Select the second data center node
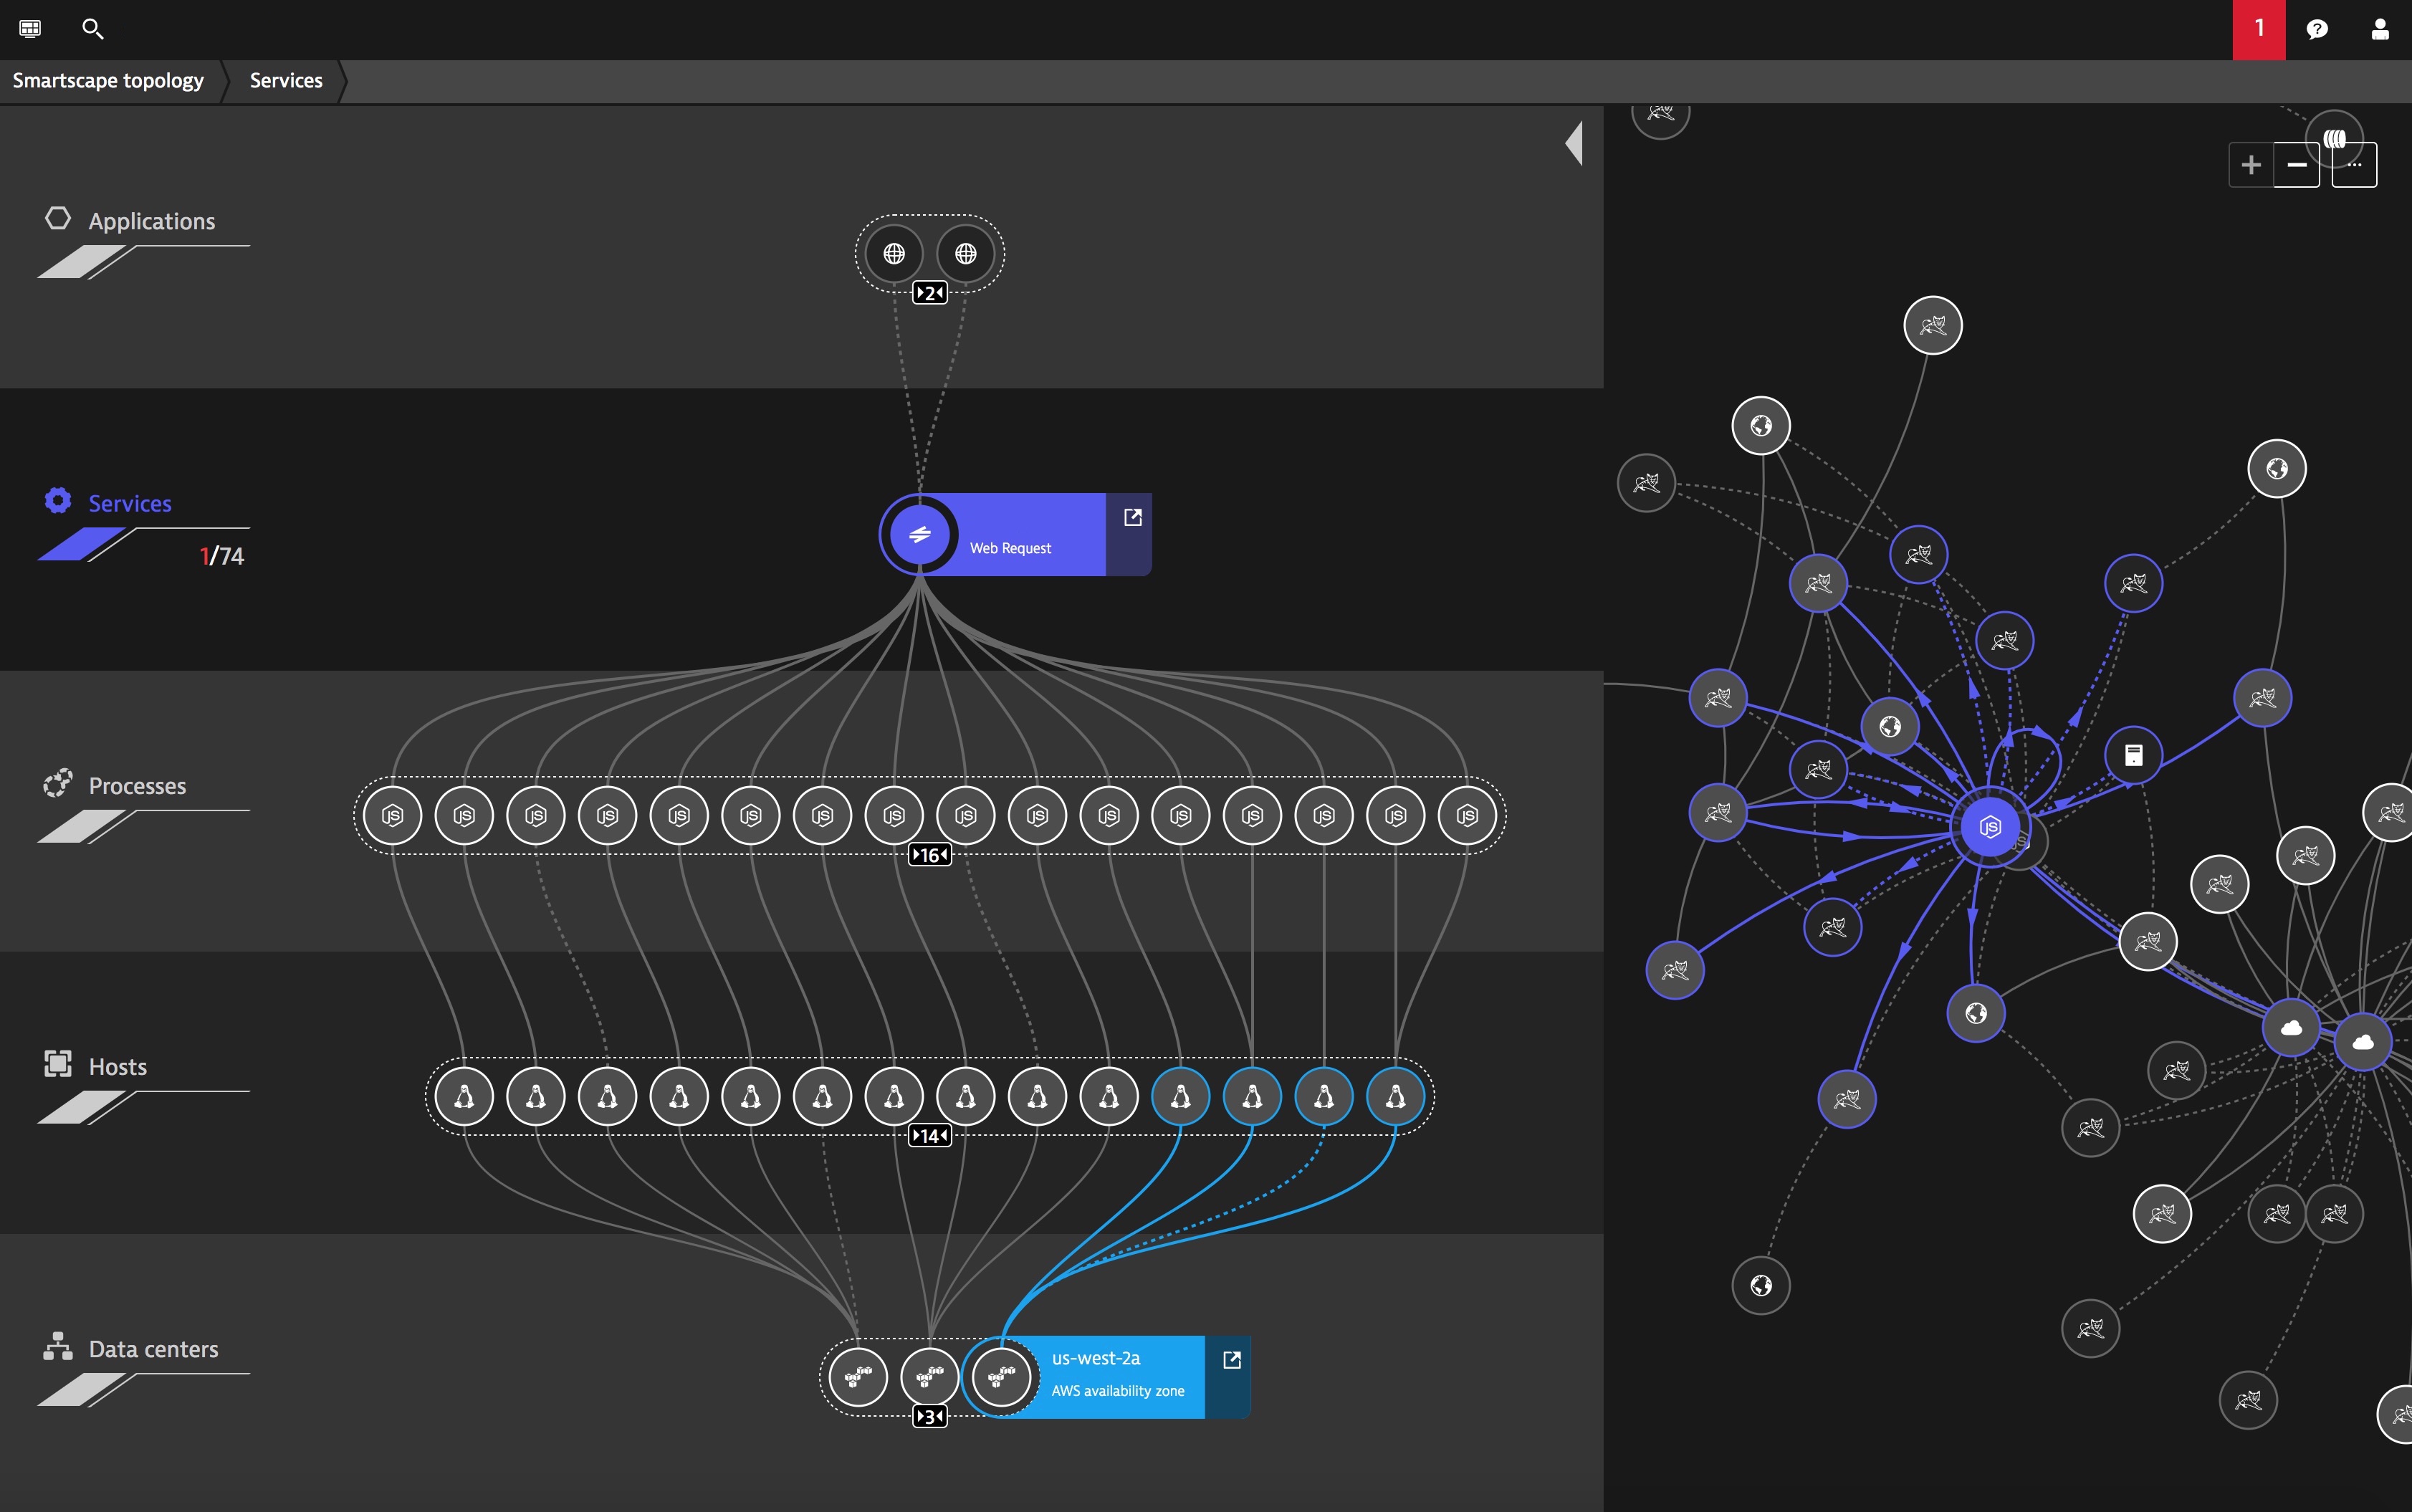 tap(930, 1377)
